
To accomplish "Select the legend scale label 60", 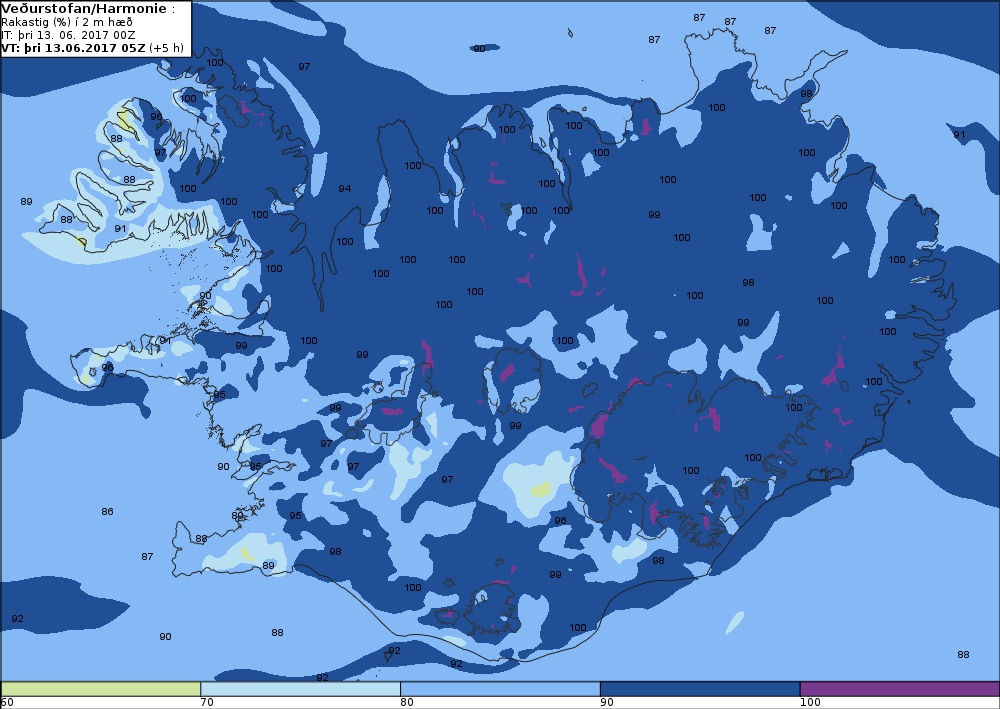I will tap(7, 703).
